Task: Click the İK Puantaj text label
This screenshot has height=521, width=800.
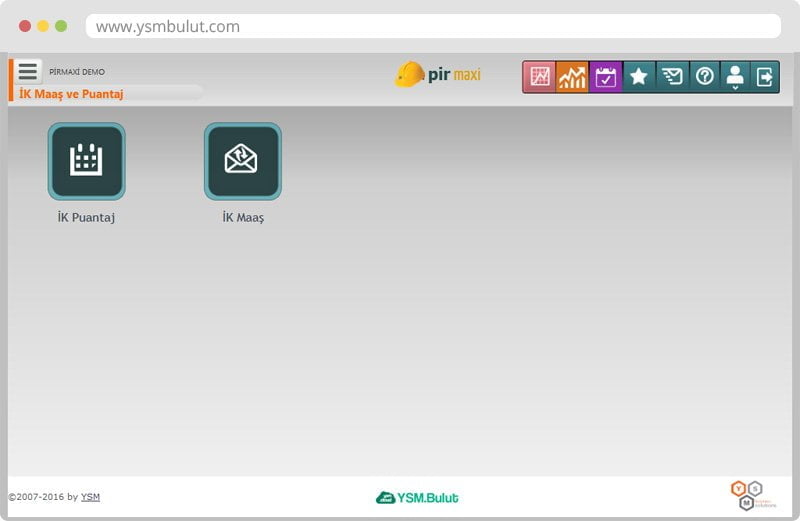Action: (86, 217)
